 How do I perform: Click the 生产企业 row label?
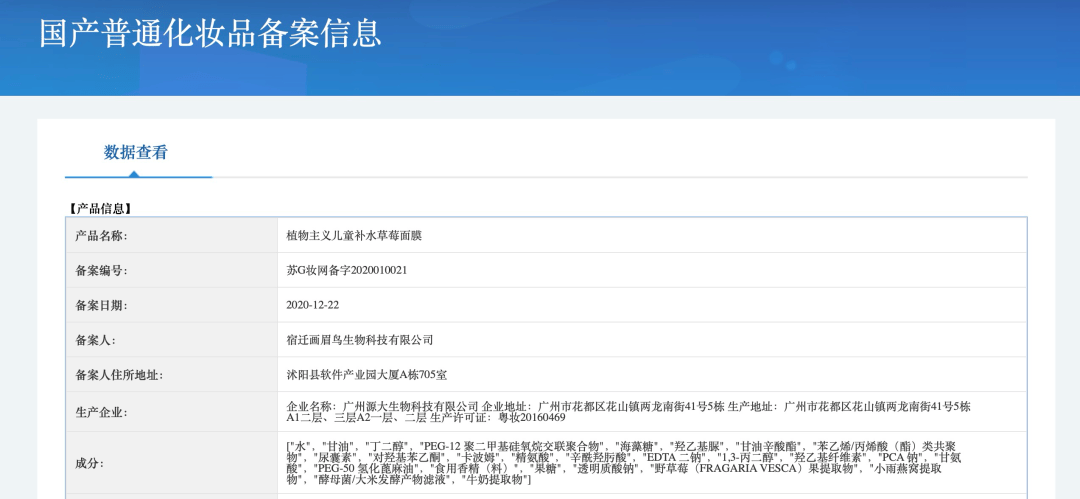[x=101, y=412]
